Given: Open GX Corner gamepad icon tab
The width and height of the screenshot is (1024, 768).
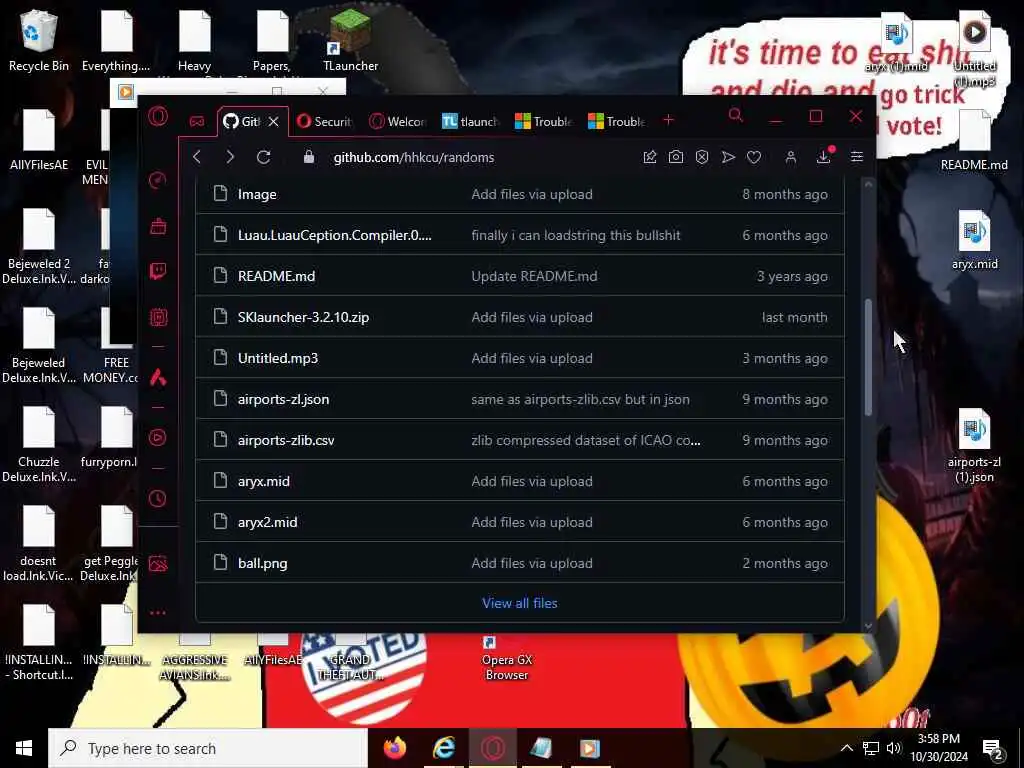Looking at the screenshot, I should (197, 121).
